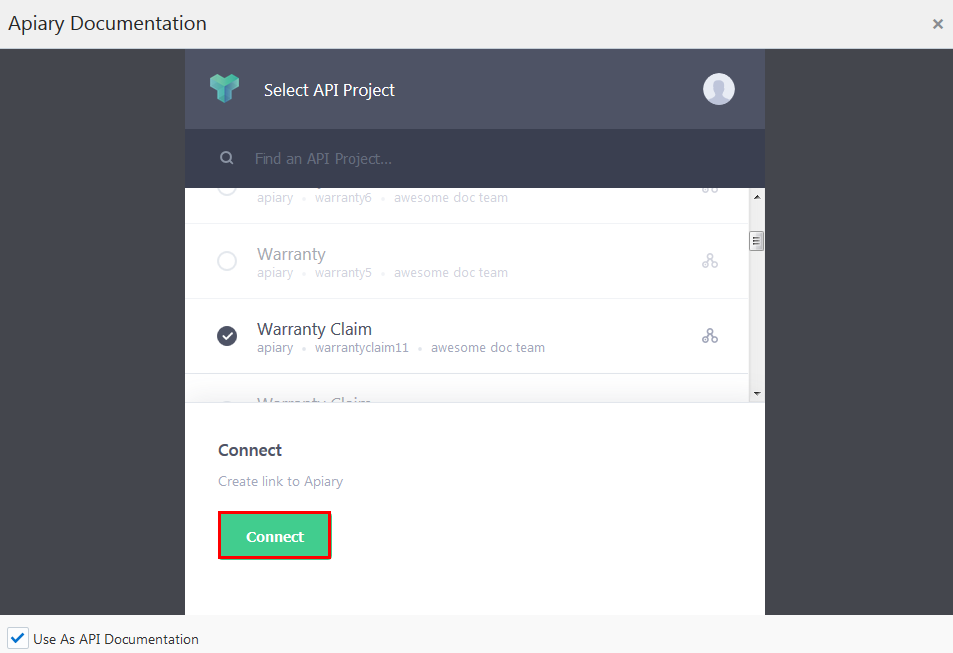Click the team icon beside Warranty Claim

pyautogui.click(x=710, y=335)
